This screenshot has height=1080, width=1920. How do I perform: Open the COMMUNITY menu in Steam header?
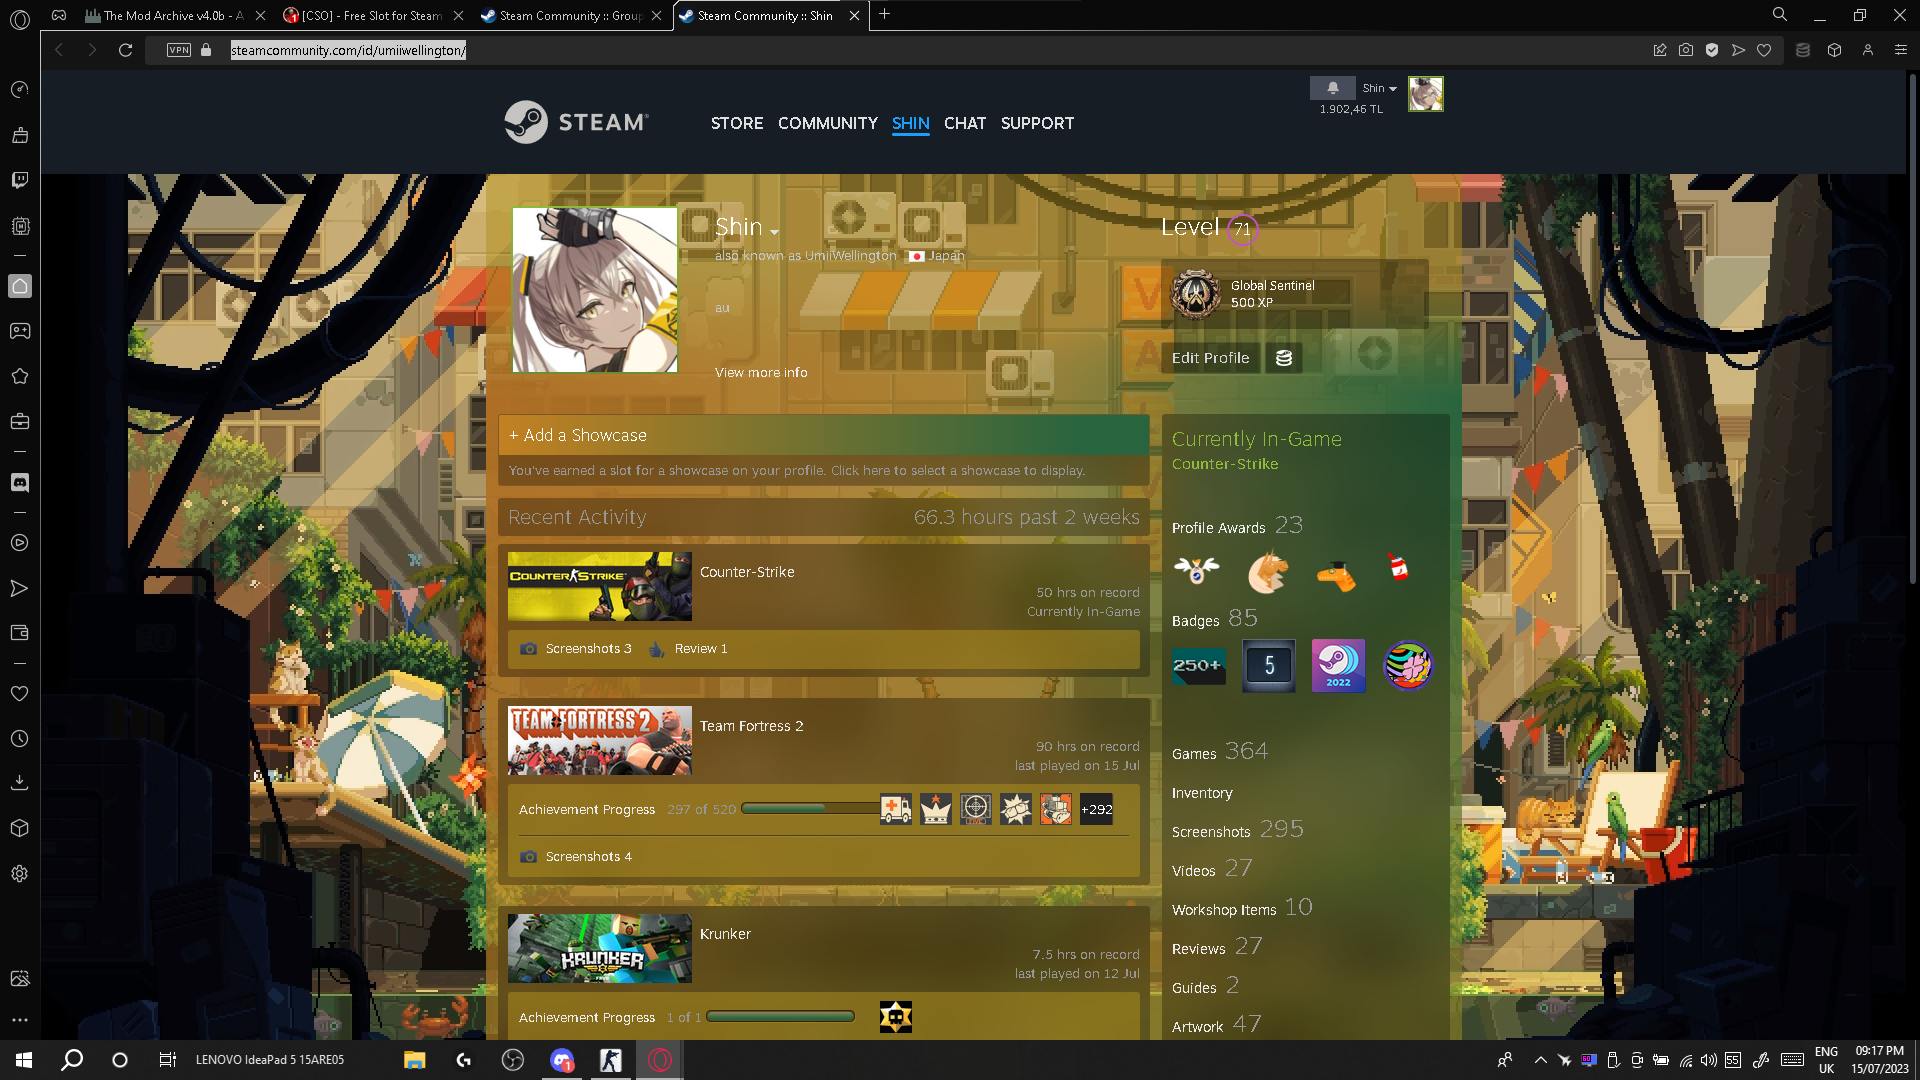pyautogui.click(x=827, y=123)
